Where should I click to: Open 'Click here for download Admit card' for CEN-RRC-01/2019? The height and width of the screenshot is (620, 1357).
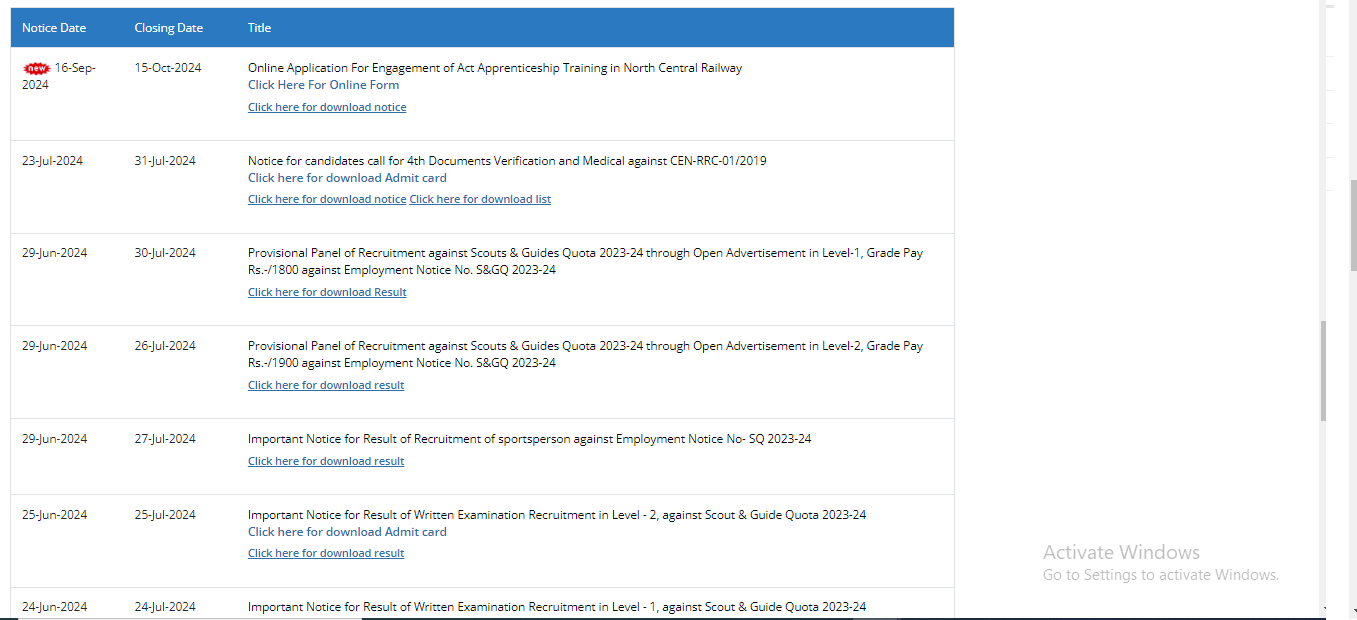tap(347, 178)
